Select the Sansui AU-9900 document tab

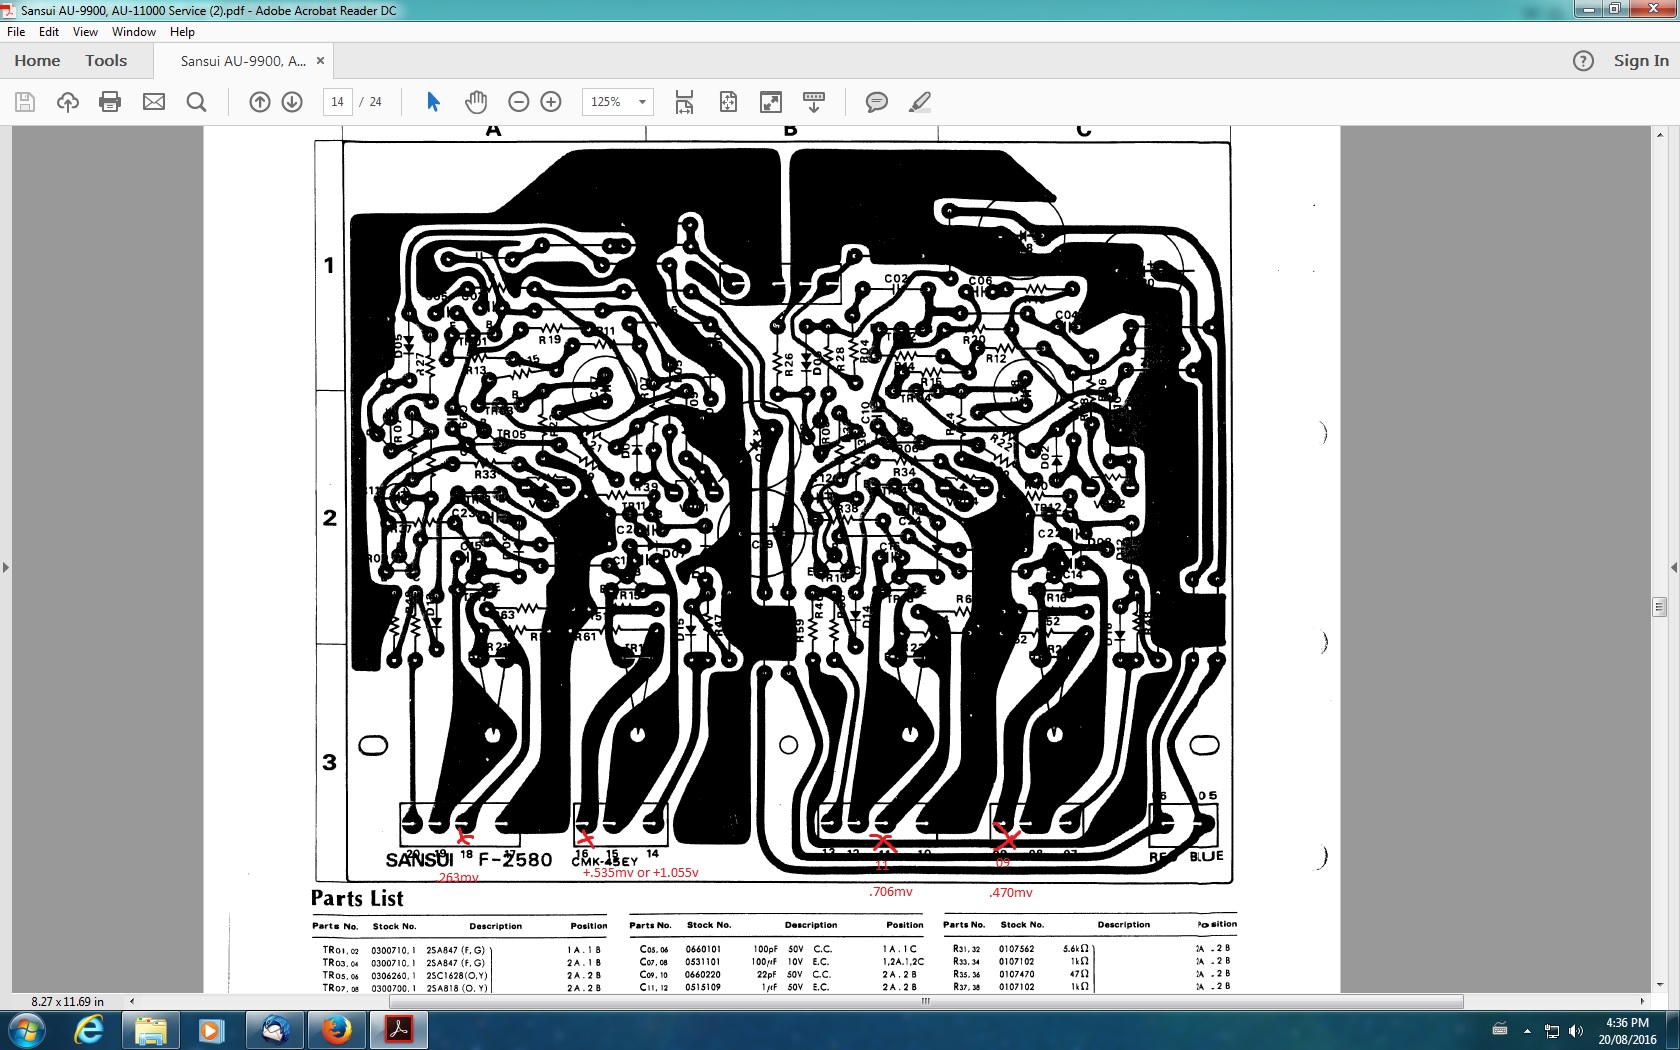pyautogui.click(x=243, y=61)
